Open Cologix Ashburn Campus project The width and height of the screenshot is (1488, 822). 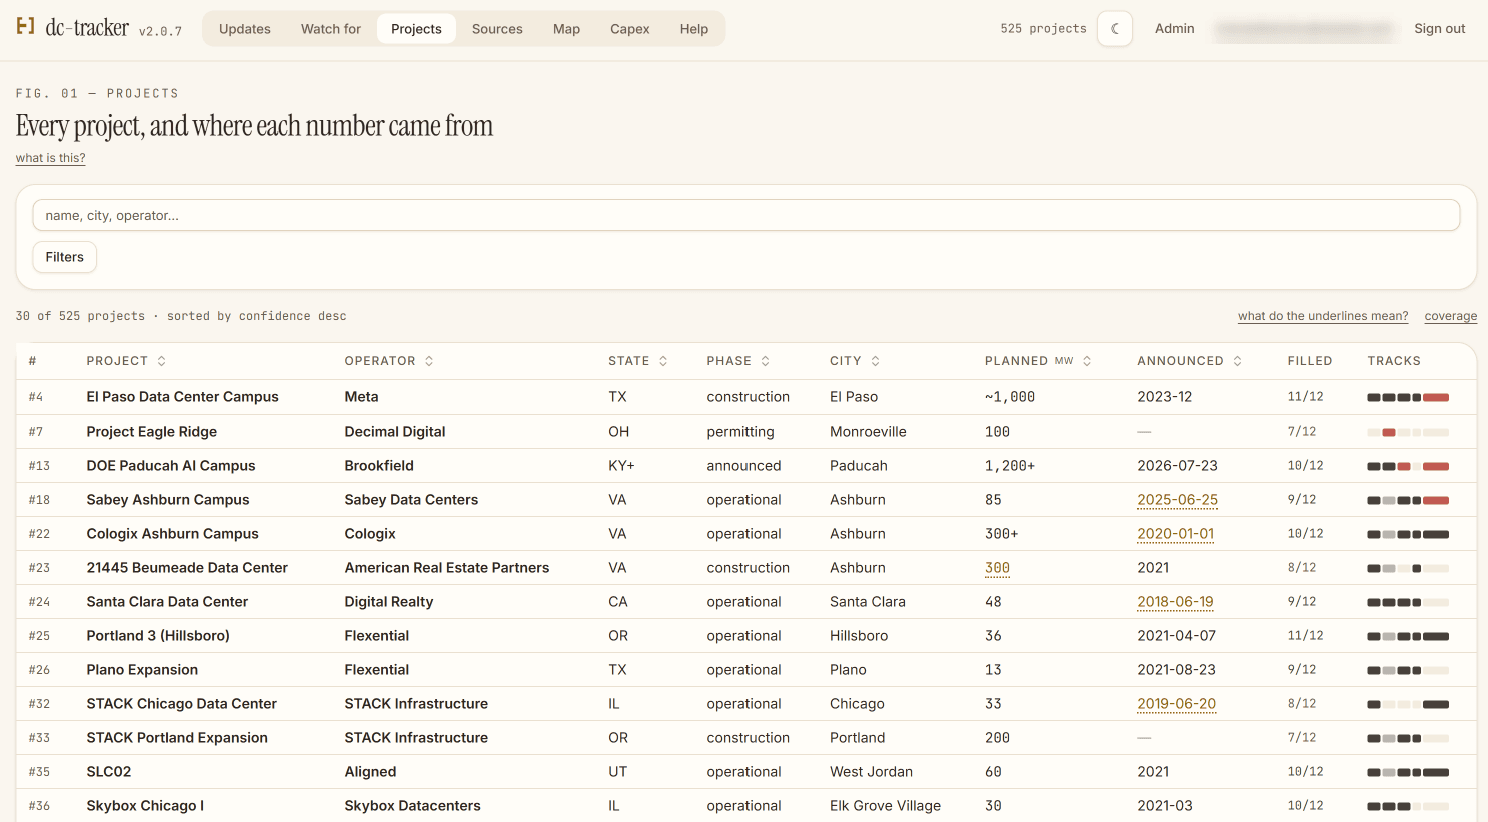[x=173, y=534]
